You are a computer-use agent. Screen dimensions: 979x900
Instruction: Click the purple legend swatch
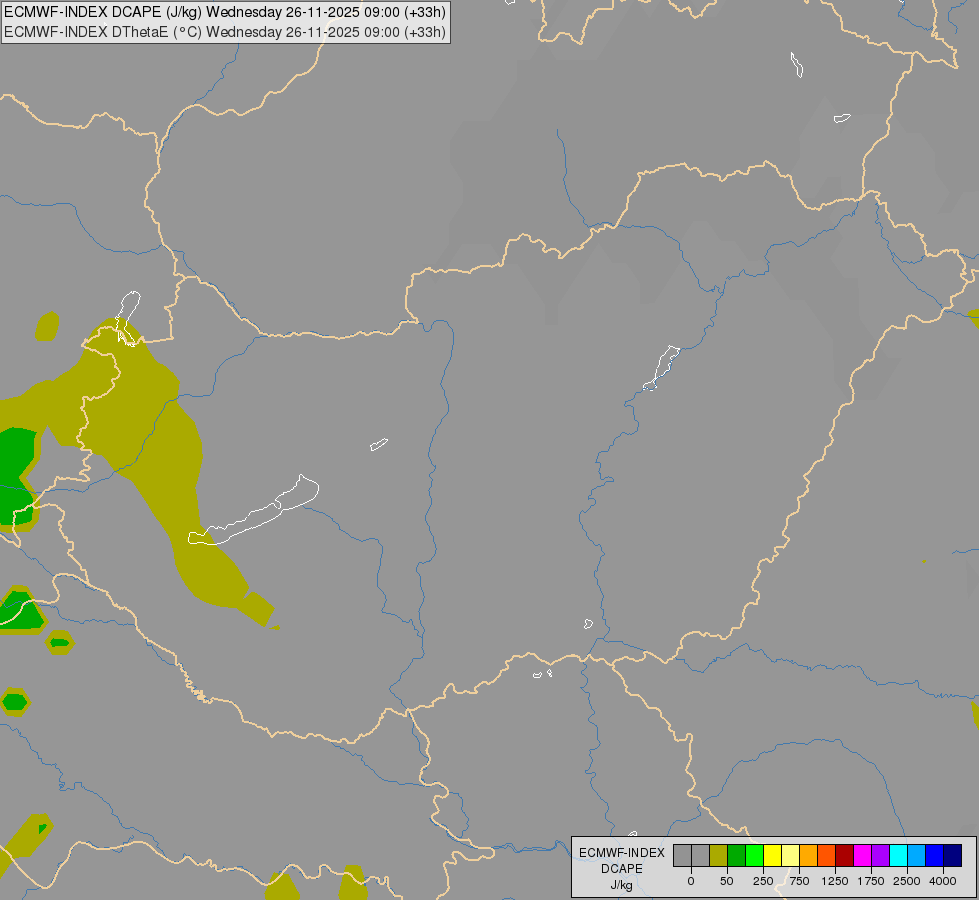click(881, 856)
